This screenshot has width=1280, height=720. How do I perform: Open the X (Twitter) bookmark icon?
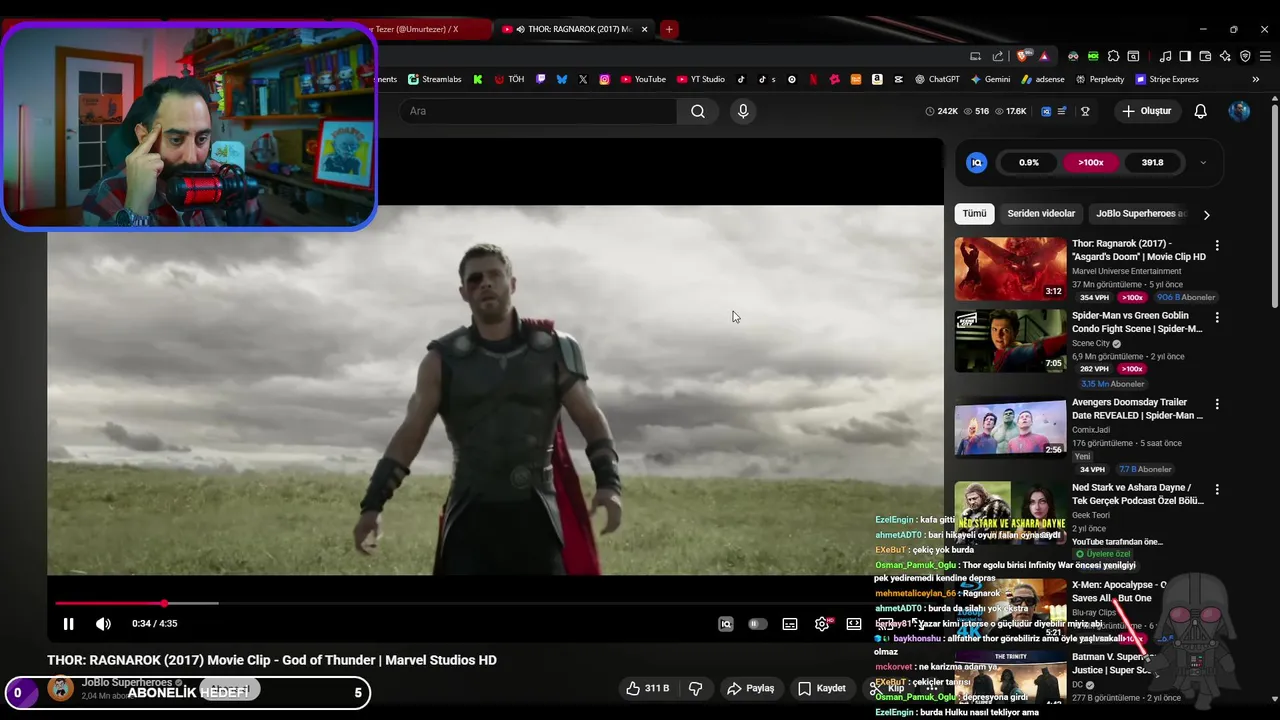pos(583,79)
